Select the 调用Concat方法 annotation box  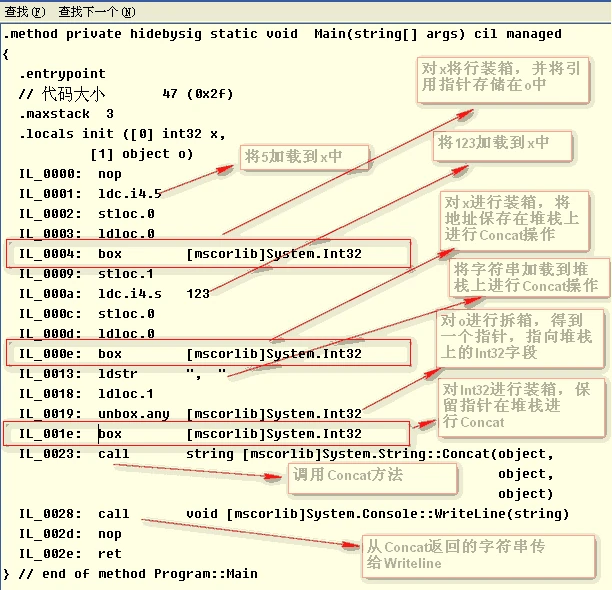pyautogui.click(x=372, y=479)
